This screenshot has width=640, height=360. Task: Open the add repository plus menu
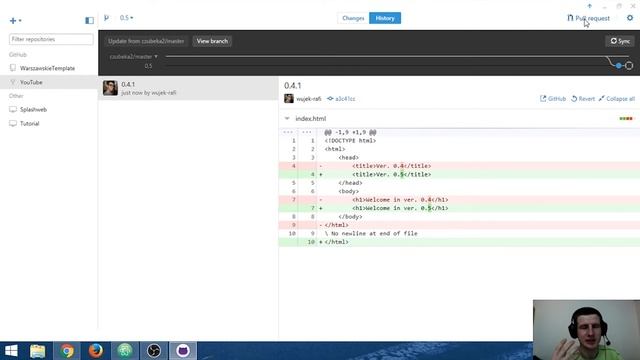(x=16, y=20)
